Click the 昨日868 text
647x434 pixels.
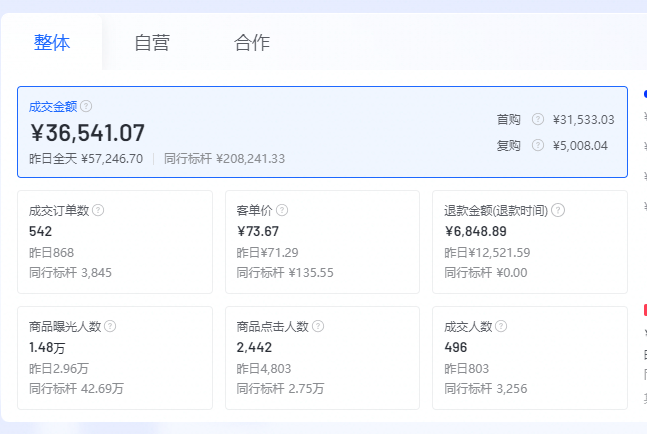point(52,252)
